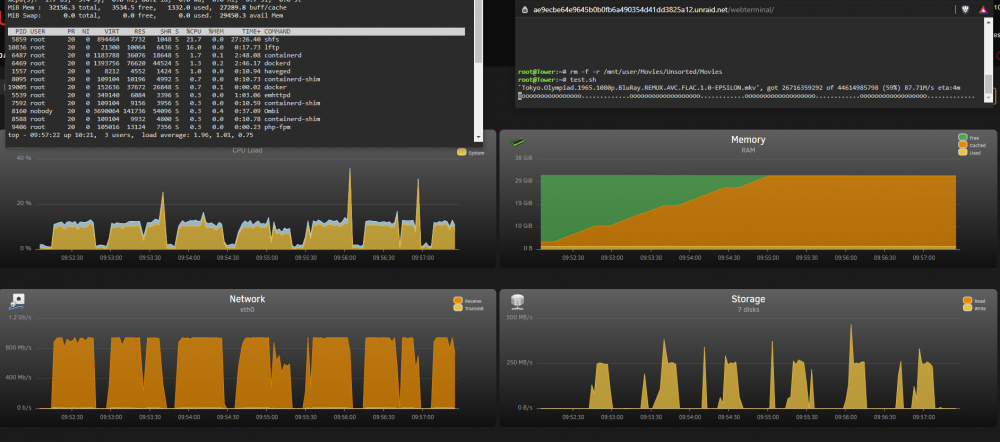Viewport: 1000px width, 442px height.
Task: Toggle the Storage Write legend entry
Action: click(x=969, y=307)
